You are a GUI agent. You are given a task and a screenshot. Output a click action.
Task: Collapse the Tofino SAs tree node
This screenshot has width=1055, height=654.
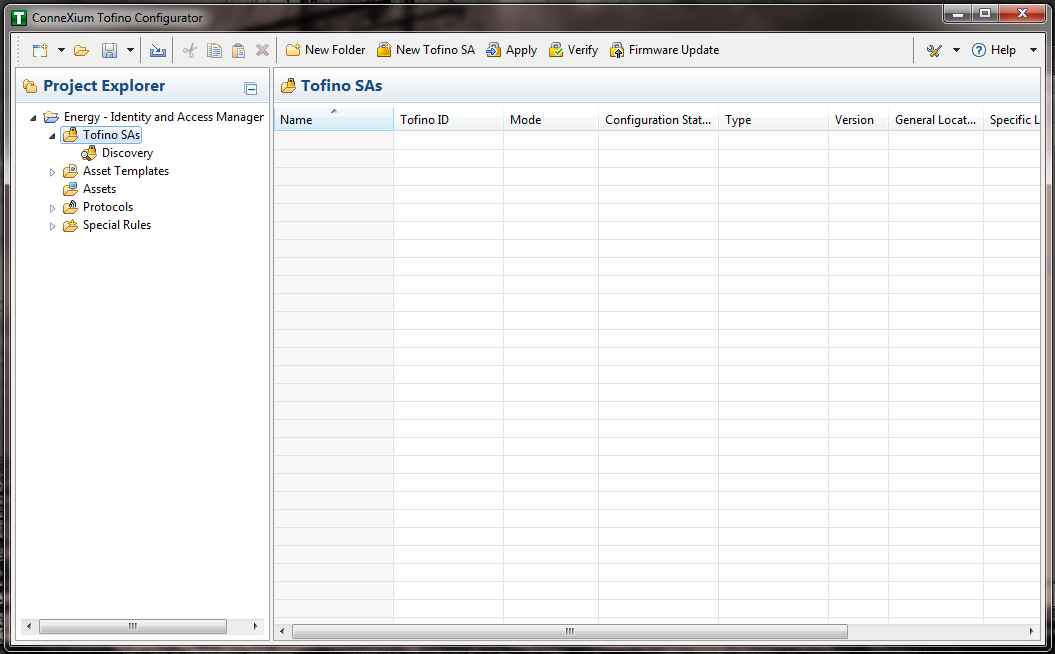pos(52,136)
